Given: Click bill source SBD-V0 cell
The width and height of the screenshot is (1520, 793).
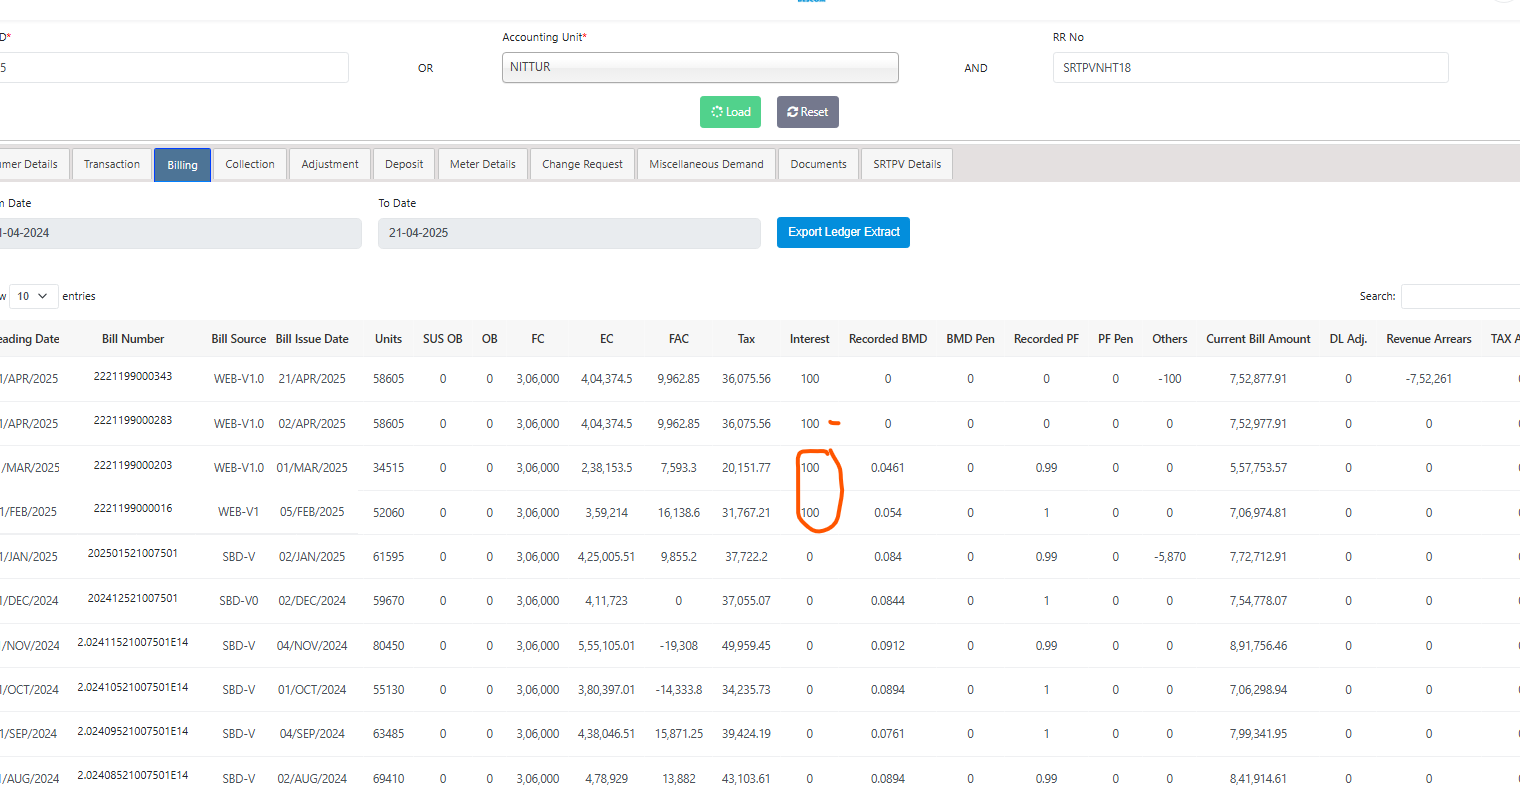Looking at the screenshot, I should coord(239,601).
